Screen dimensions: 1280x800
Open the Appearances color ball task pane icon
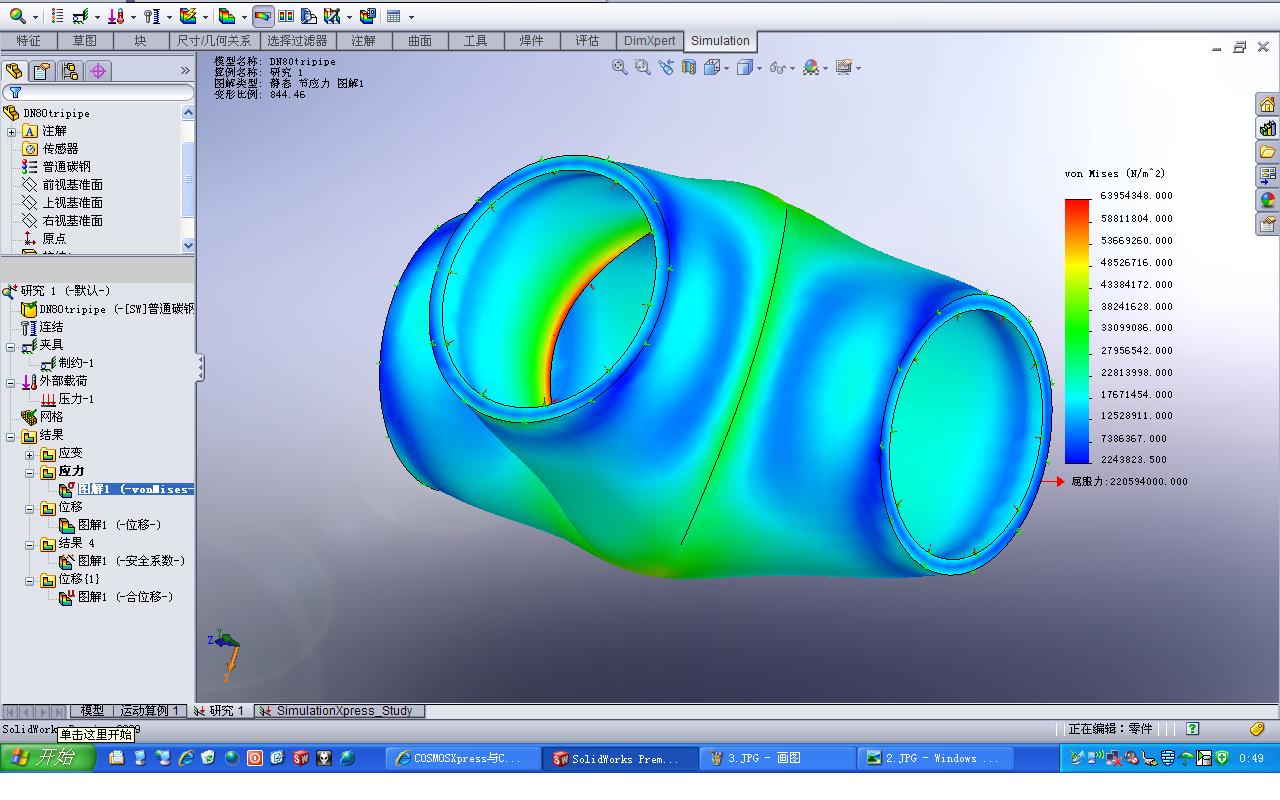(1267, 200)
